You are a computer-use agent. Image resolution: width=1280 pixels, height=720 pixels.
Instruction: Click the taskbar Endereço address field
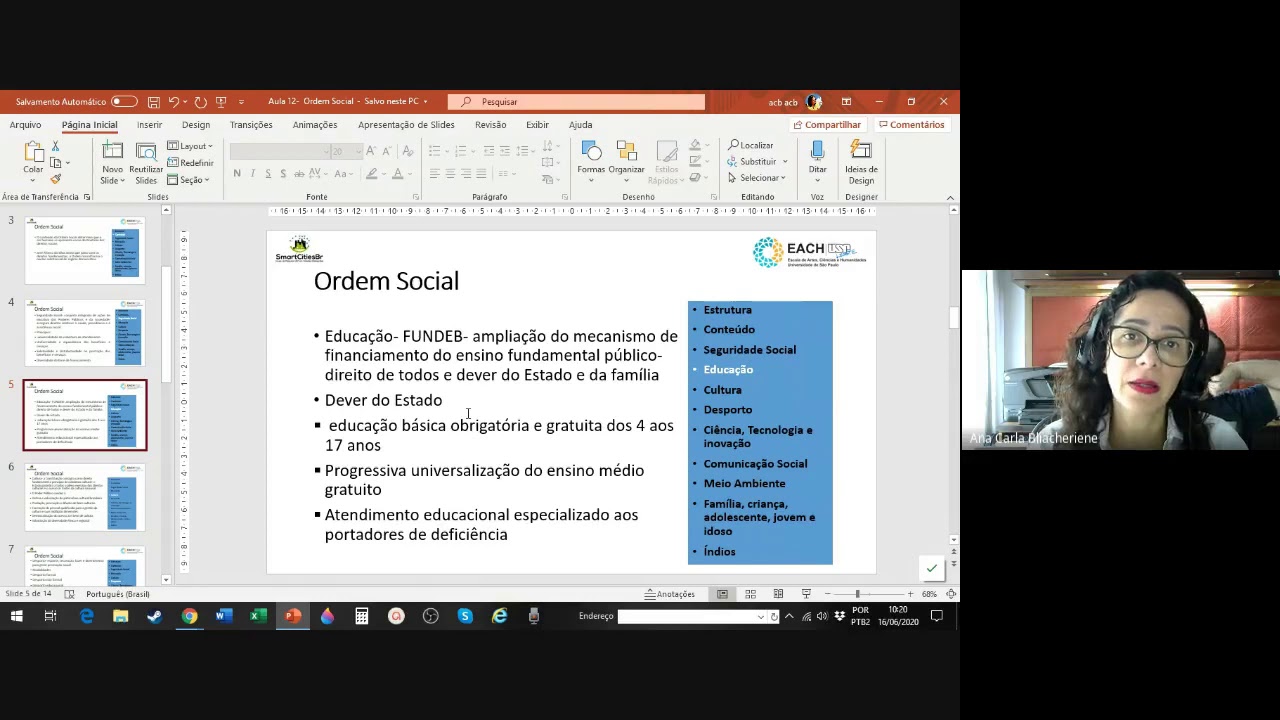(691, 616)
